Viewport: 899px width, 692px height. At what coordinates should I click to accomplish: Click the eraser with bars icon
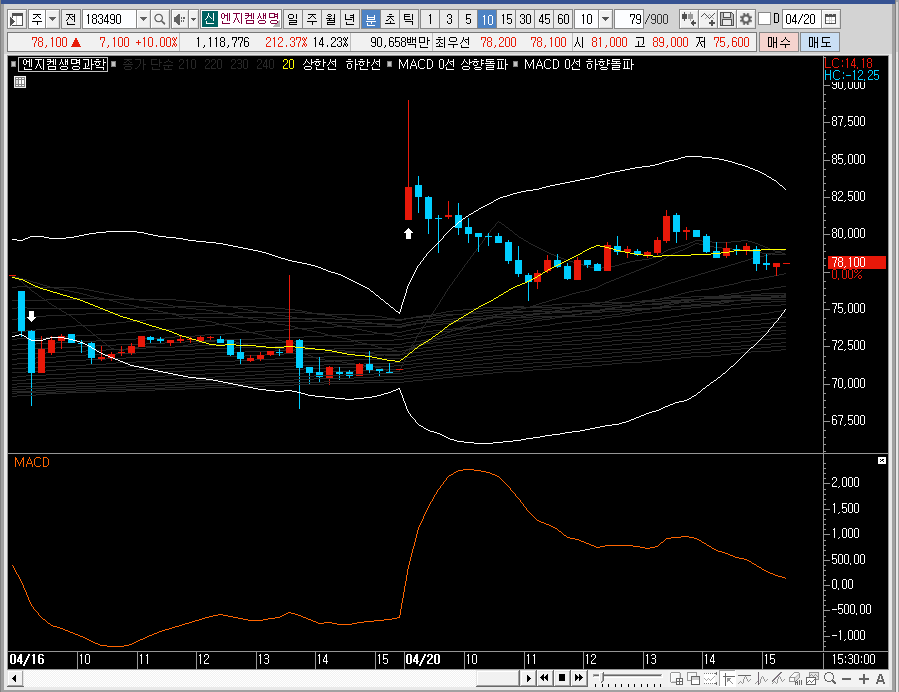(795, 679)
